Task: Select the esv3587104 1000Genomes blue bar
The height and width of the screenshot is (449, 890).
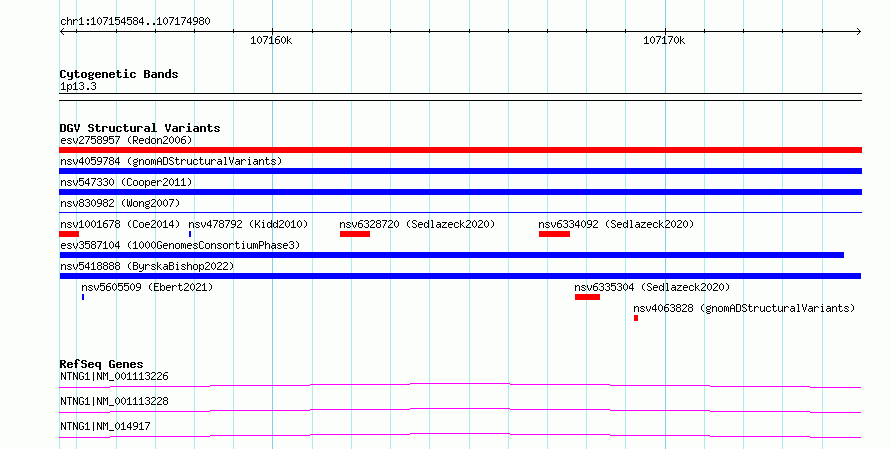Action: pos(452,255)
